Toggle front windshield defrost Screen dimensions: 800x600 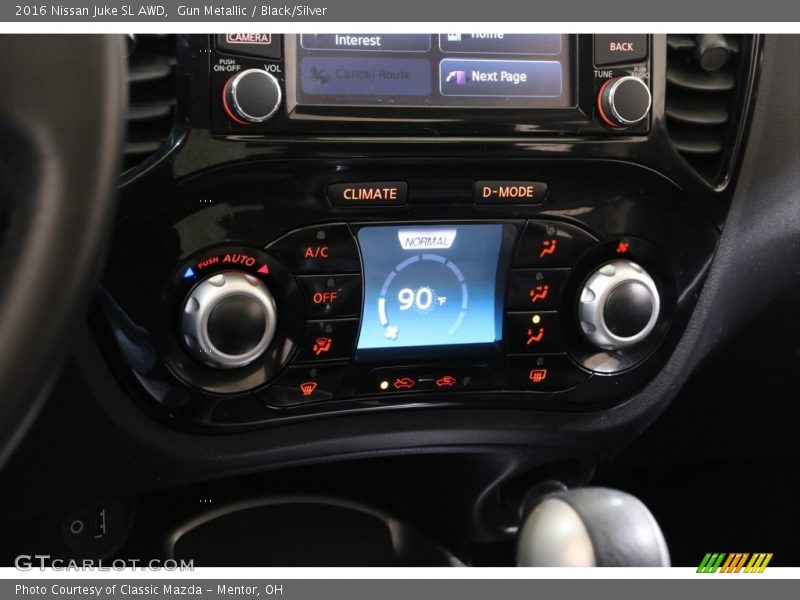308,388
